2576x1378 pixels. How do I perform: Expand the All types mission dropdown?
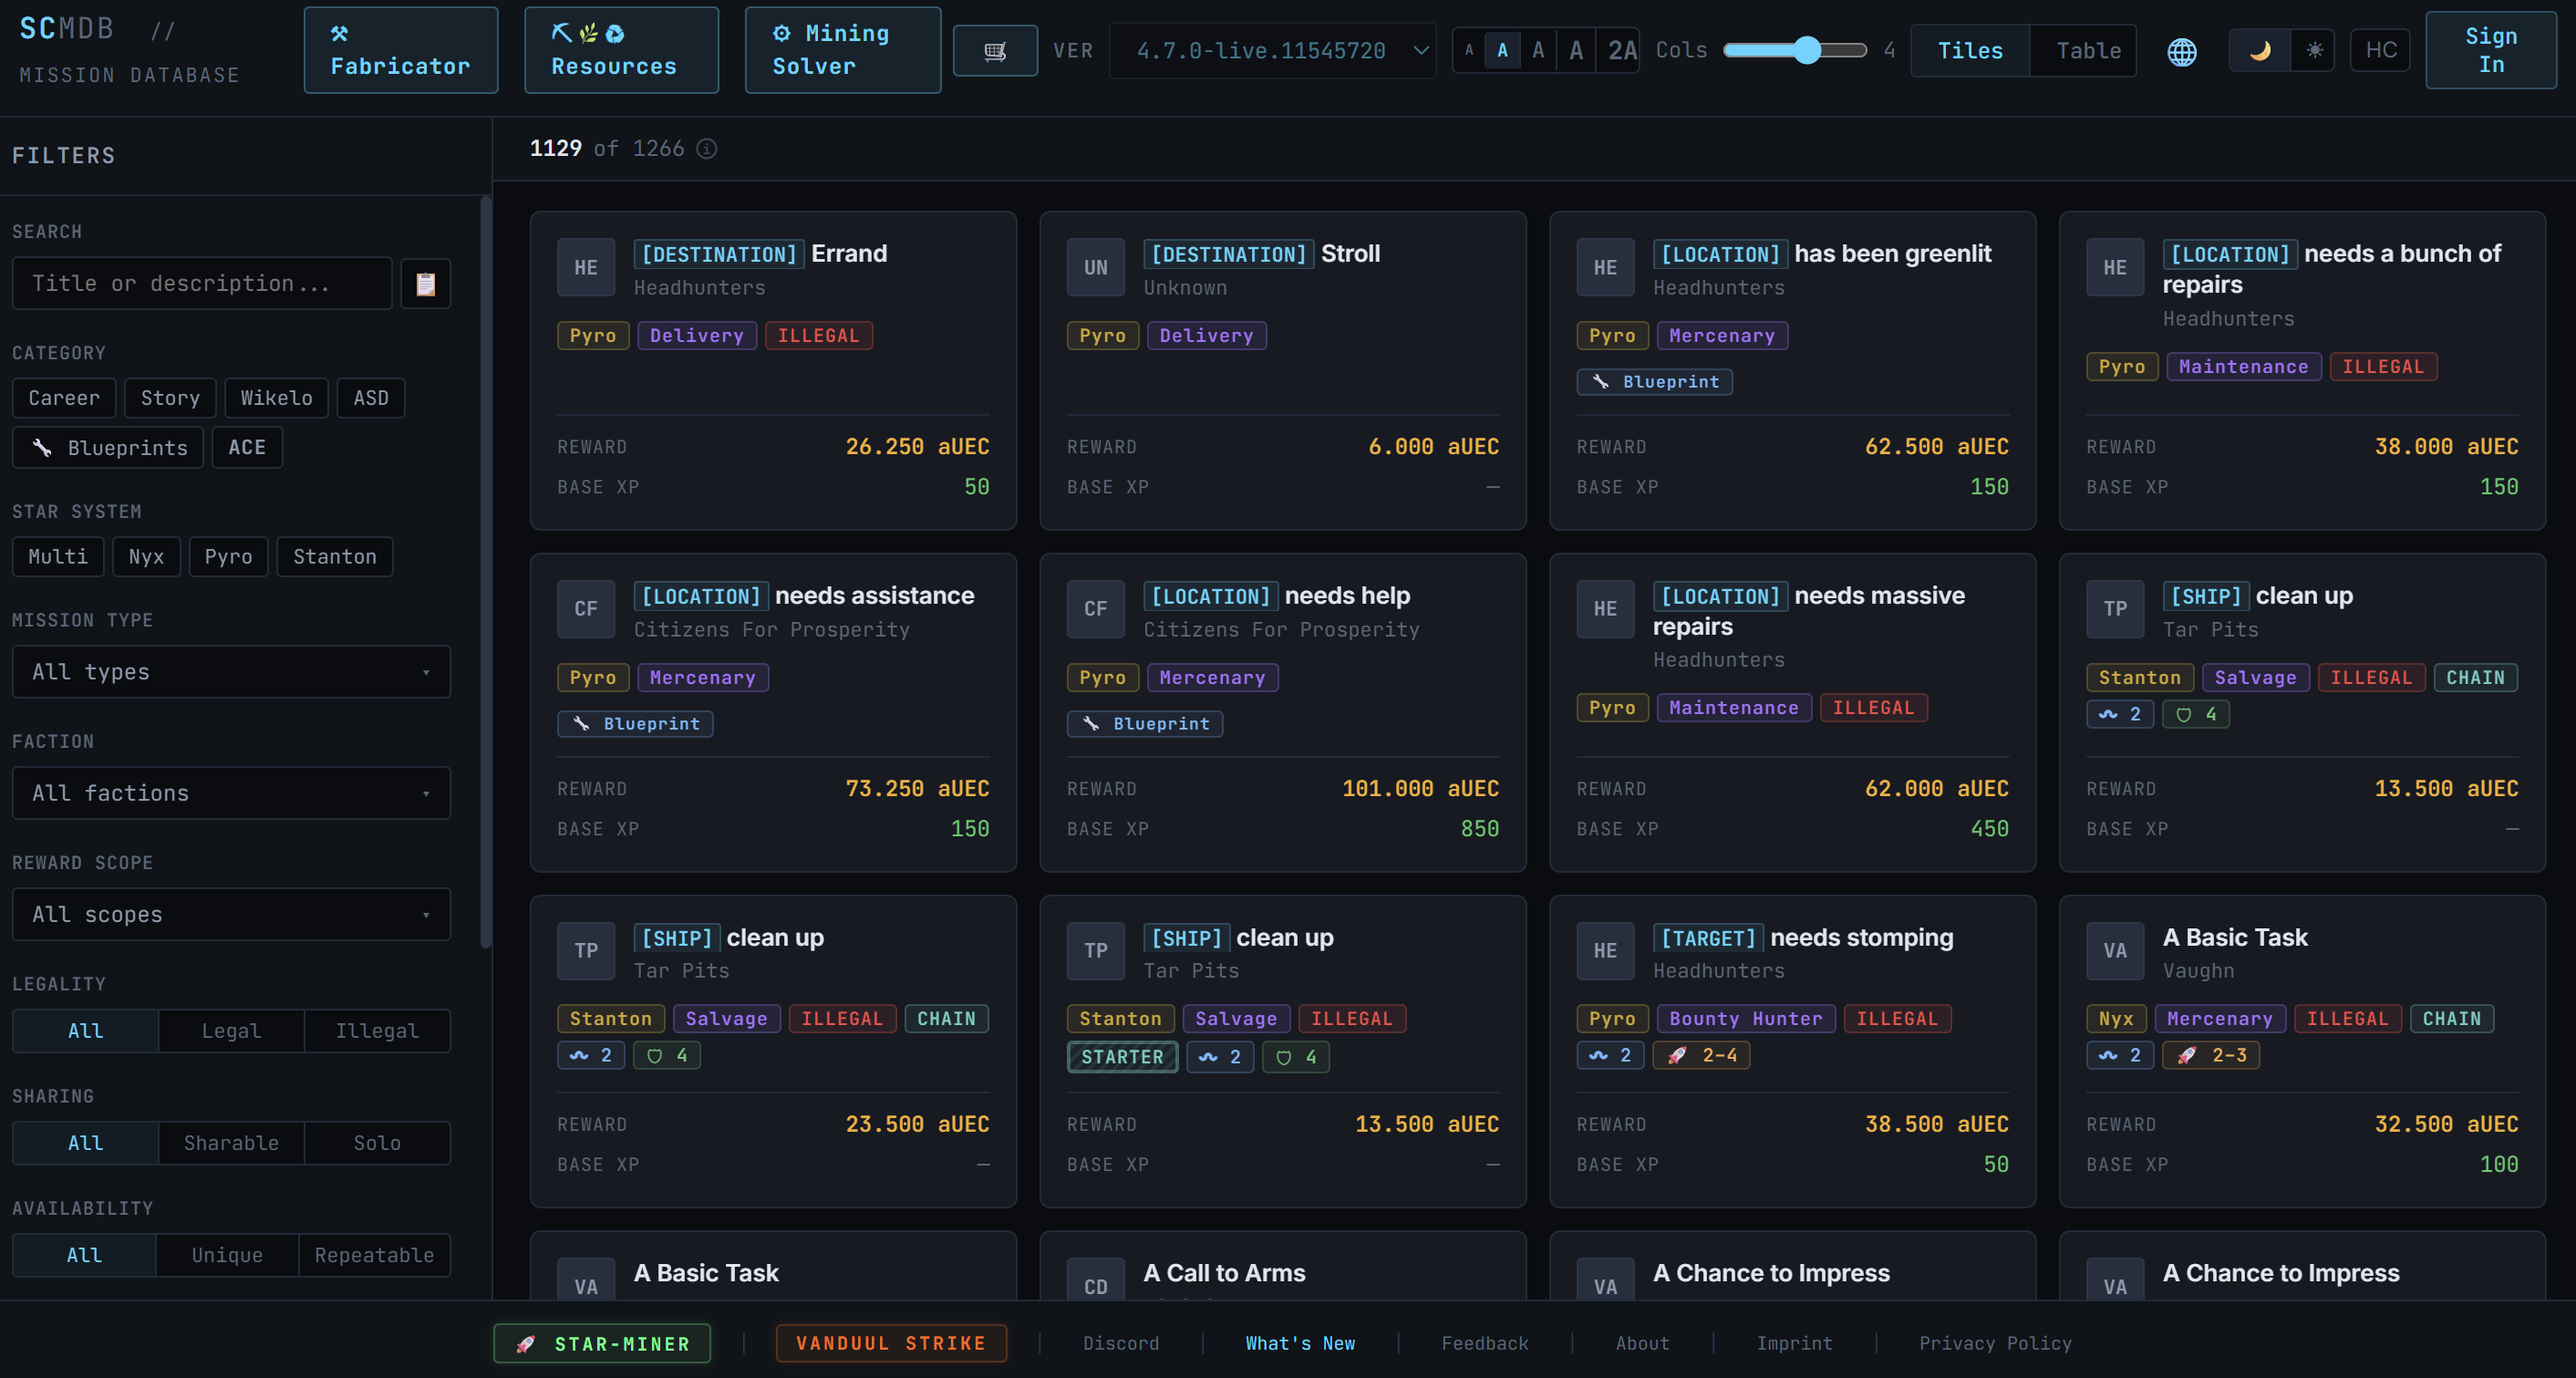[x=231, y=672]
